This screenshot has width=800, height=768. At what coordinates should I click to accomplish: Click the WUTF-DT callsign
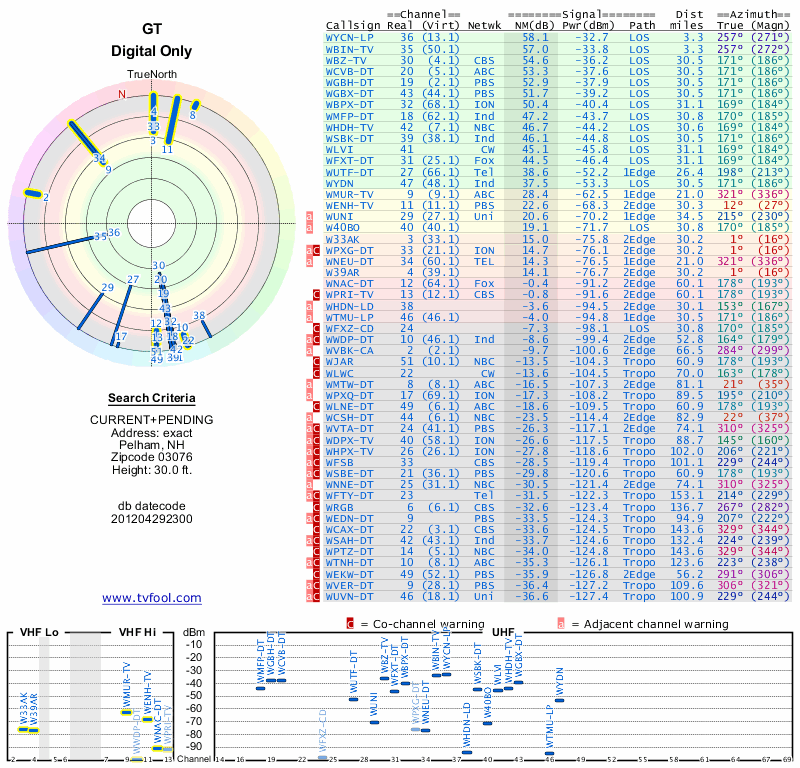pos(349,172)
